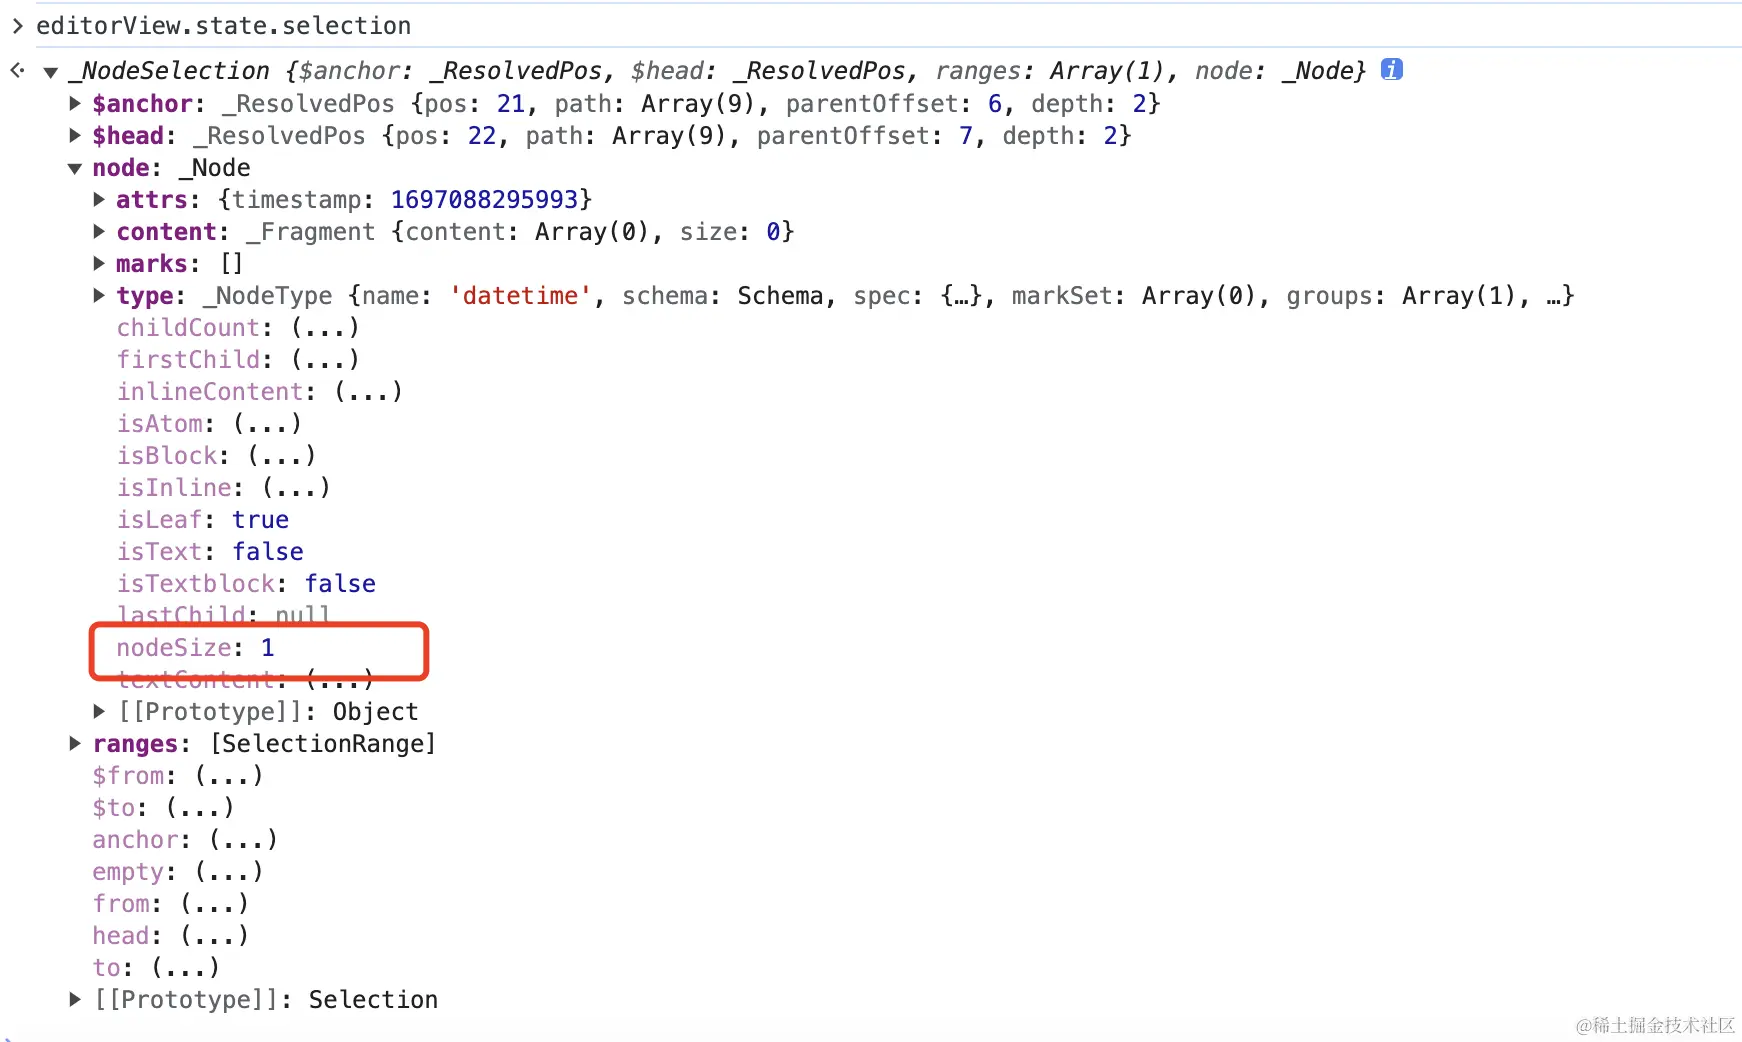
Task: Expand the ranges [SelectionRange] entry
Action: 75,743
